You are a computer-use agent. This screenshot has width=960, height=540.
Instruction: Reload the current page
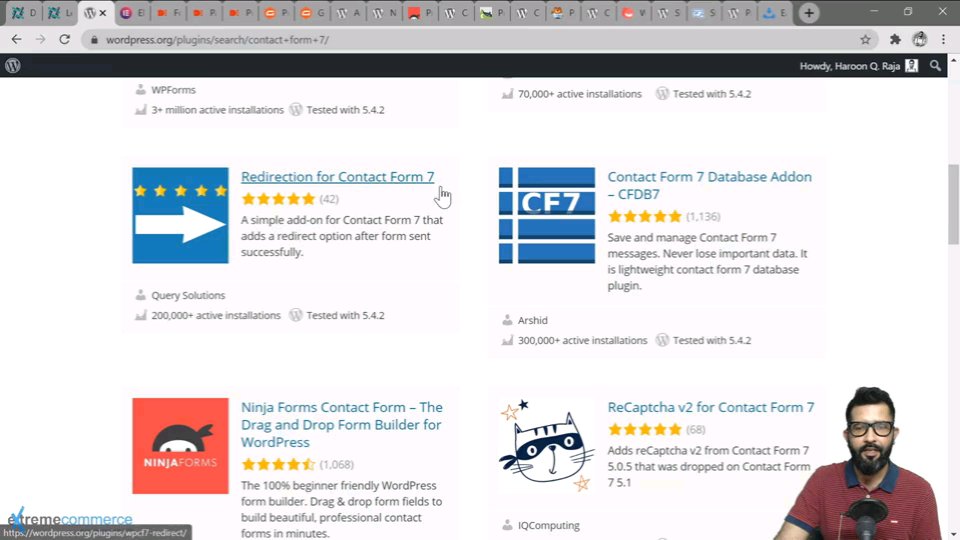(x=64, y=39)
